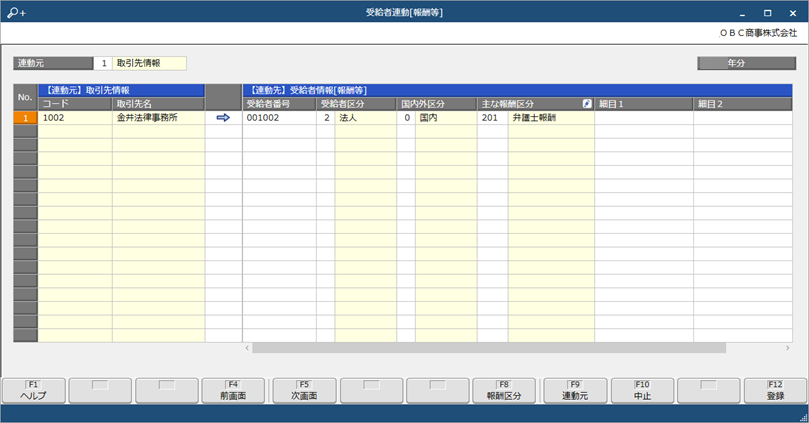Open F1 ヘルプ
Image resolution: width=809 pixels, height=423 pixels.
(34, 391)
